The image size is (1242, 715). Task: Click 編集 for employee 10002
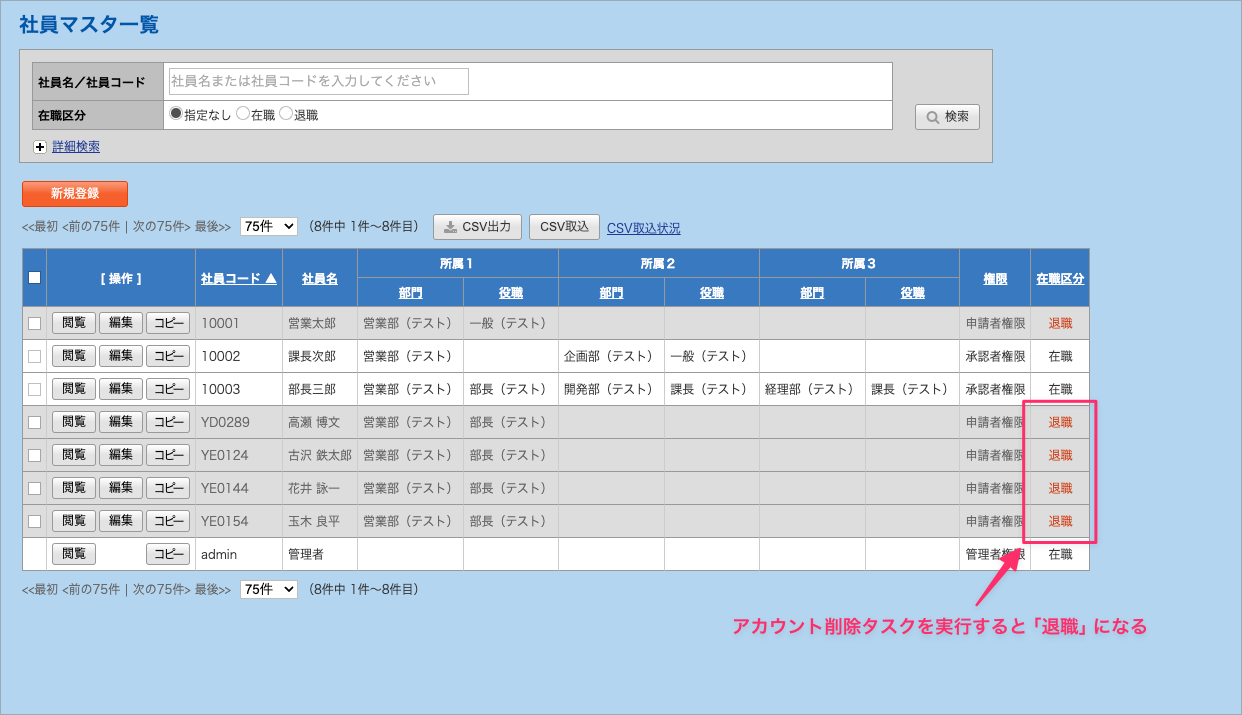(x=121, y=356)
